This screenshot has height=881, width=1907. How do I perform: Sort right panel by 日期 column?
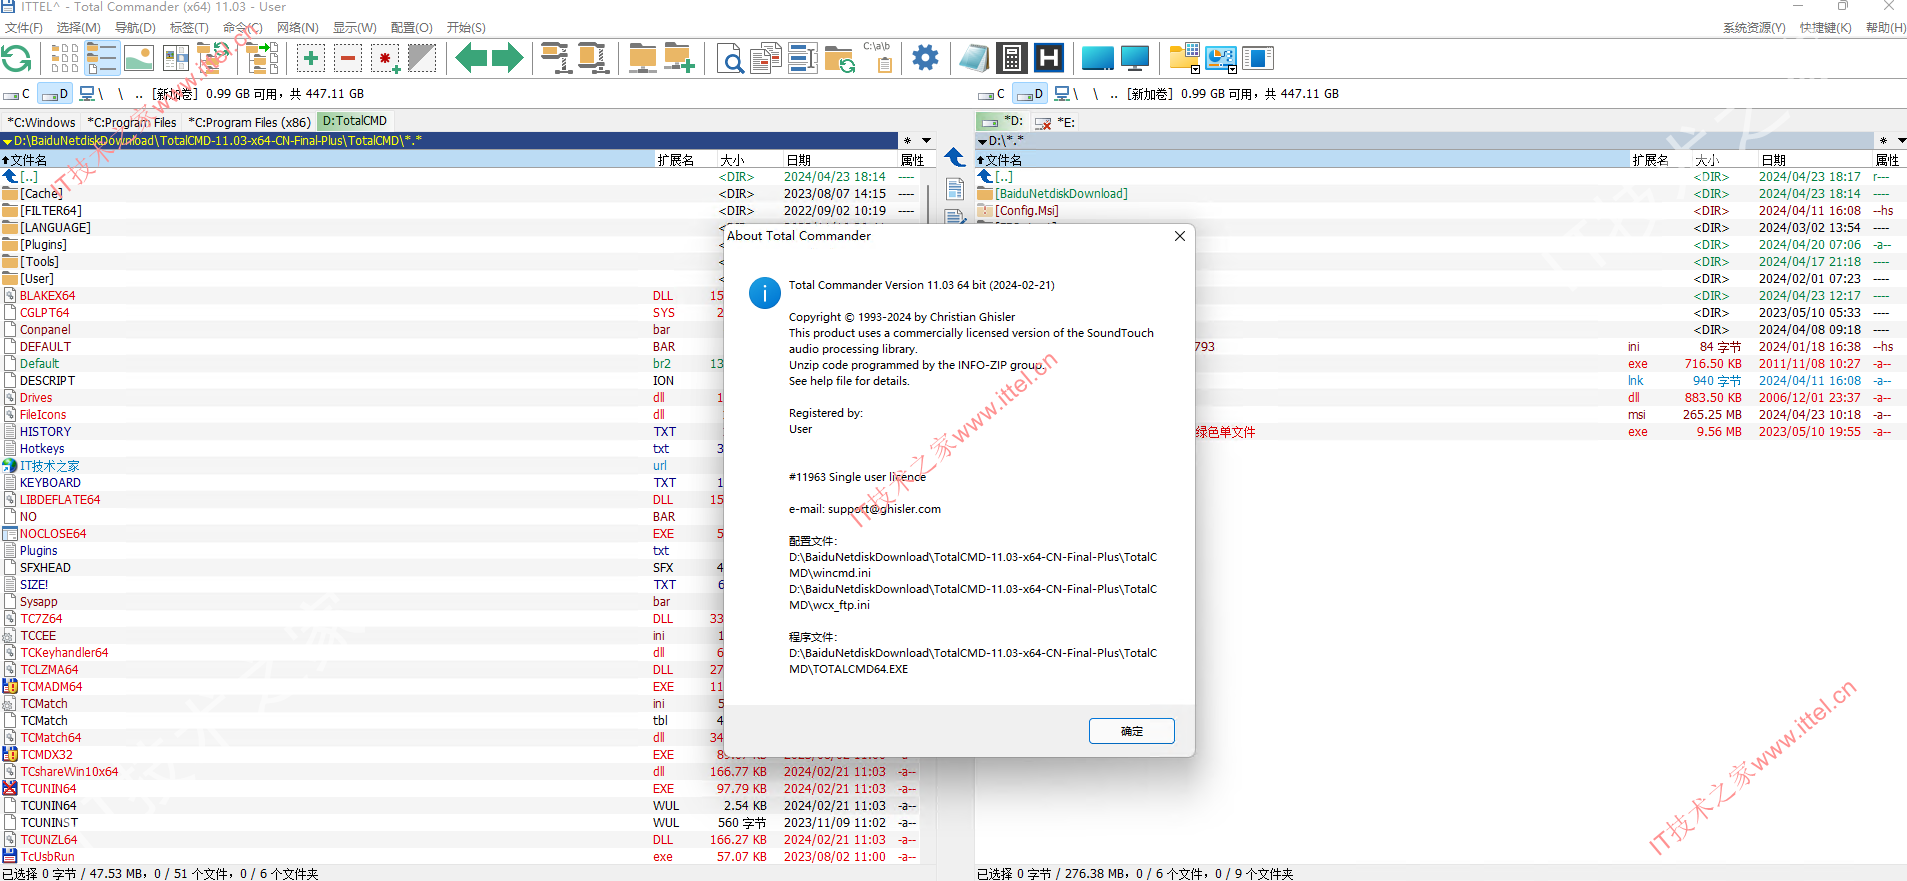click(1815, 160)
